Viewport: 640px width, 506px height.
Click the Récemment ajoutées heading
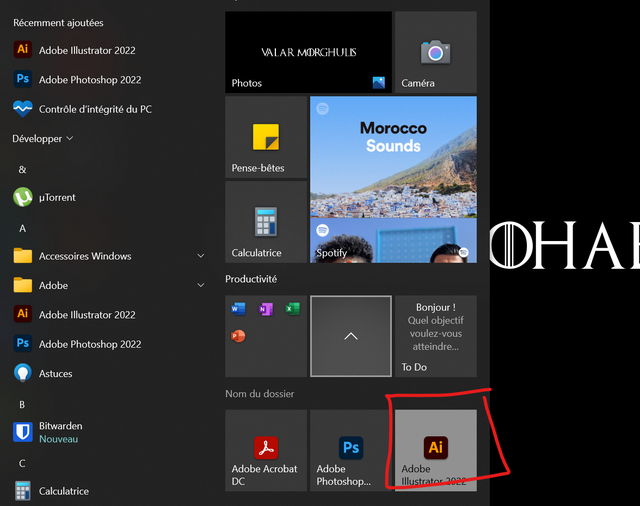58,23
